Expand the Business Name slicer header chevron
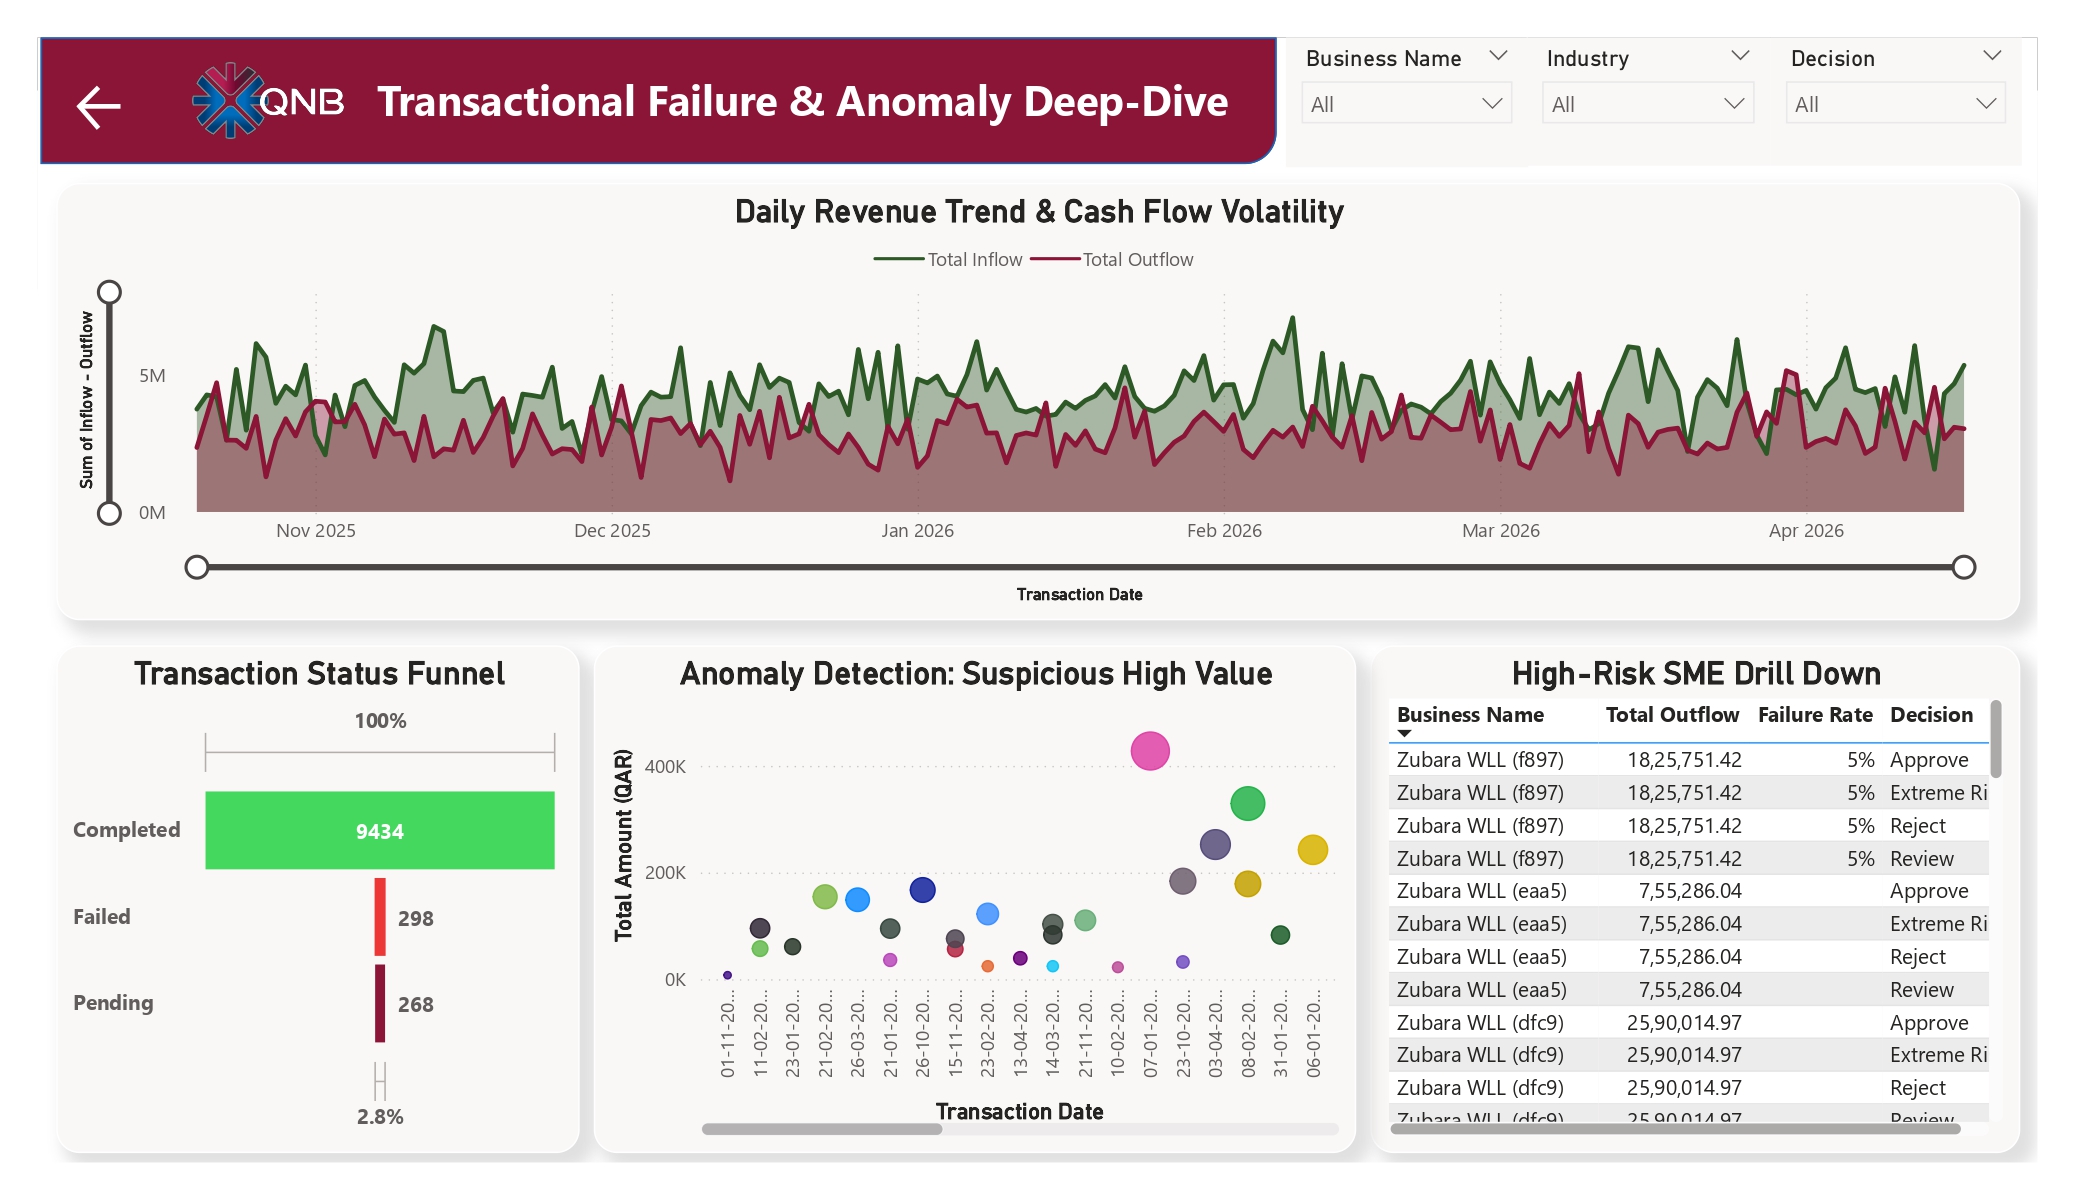The image size is (2075, 1200). [1498, 56]
